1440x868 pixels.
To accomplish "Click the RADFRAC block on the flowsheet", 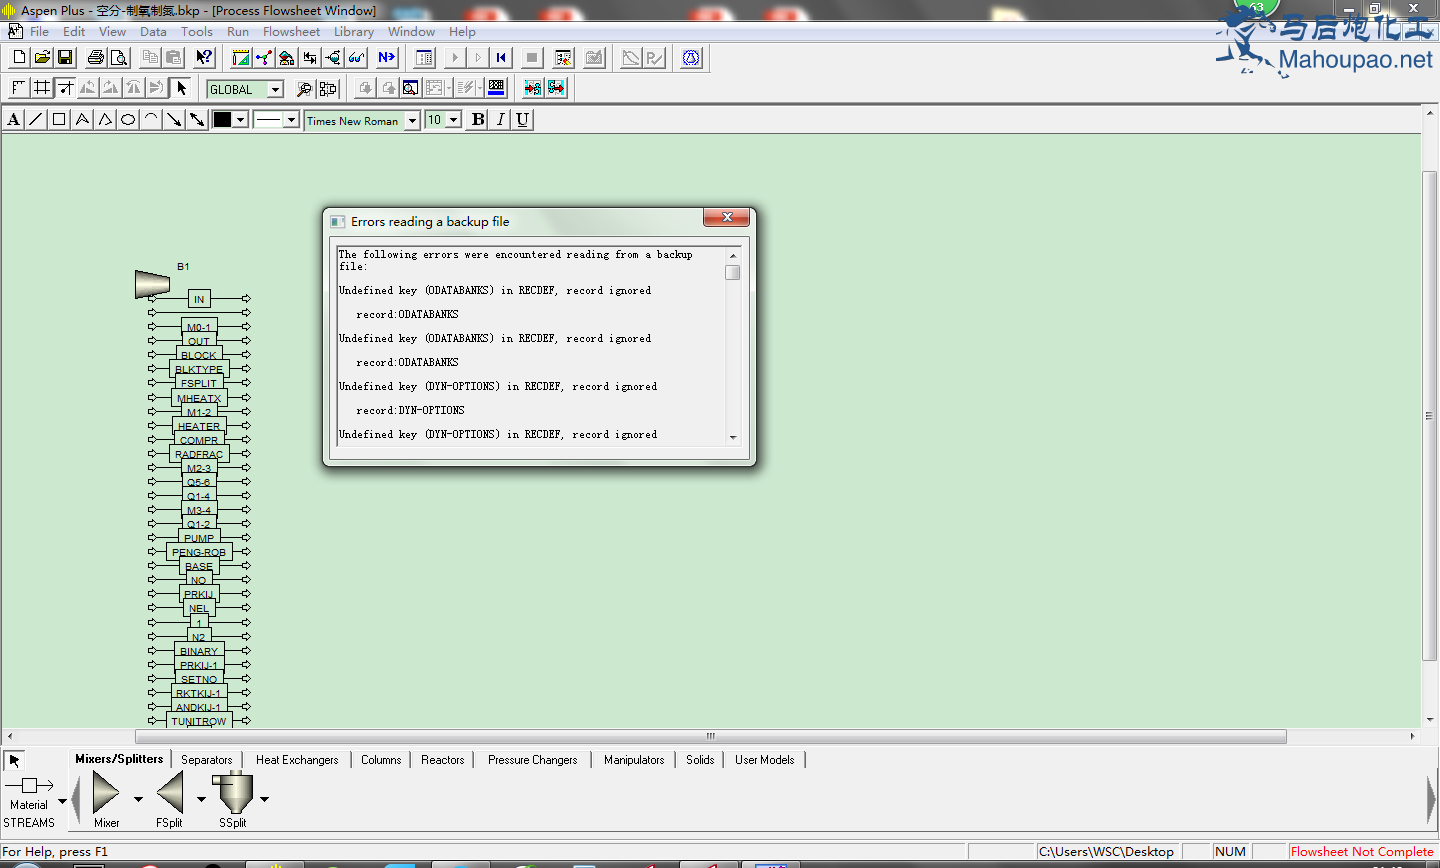I will click(199, 454).
